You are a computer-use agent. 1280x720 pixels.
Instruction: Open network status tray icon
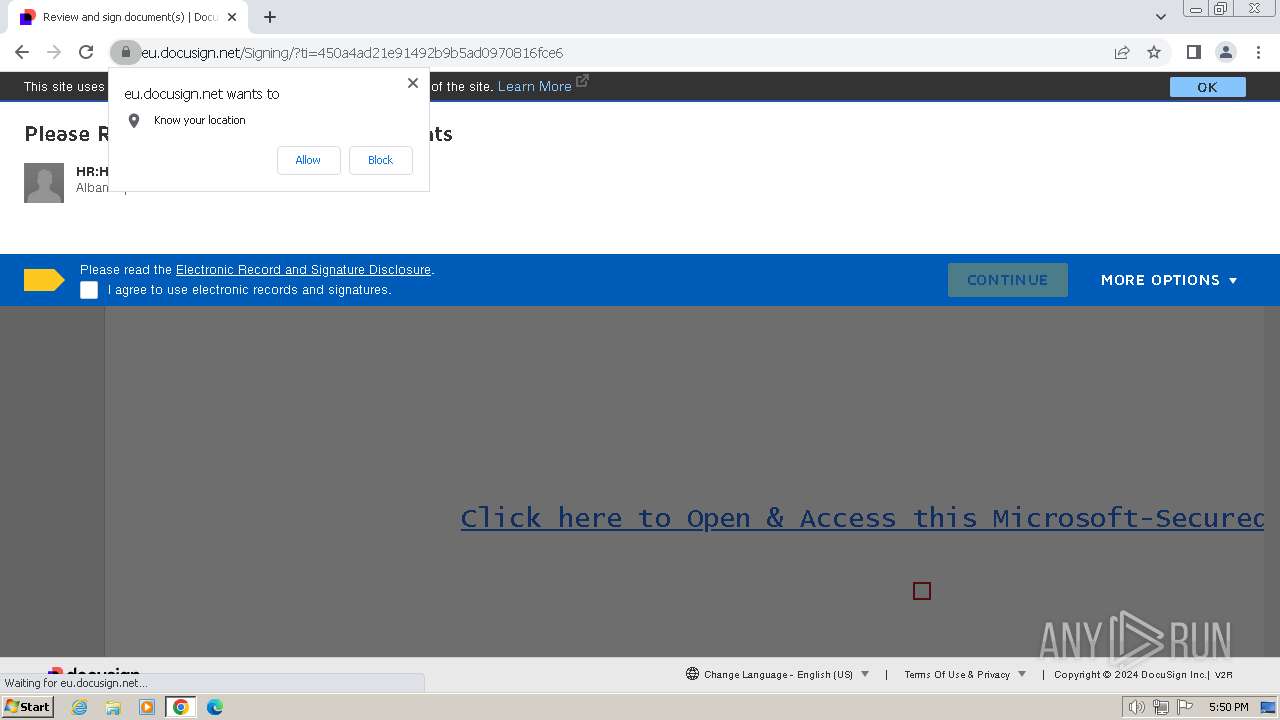click(x=1161, y=707)
